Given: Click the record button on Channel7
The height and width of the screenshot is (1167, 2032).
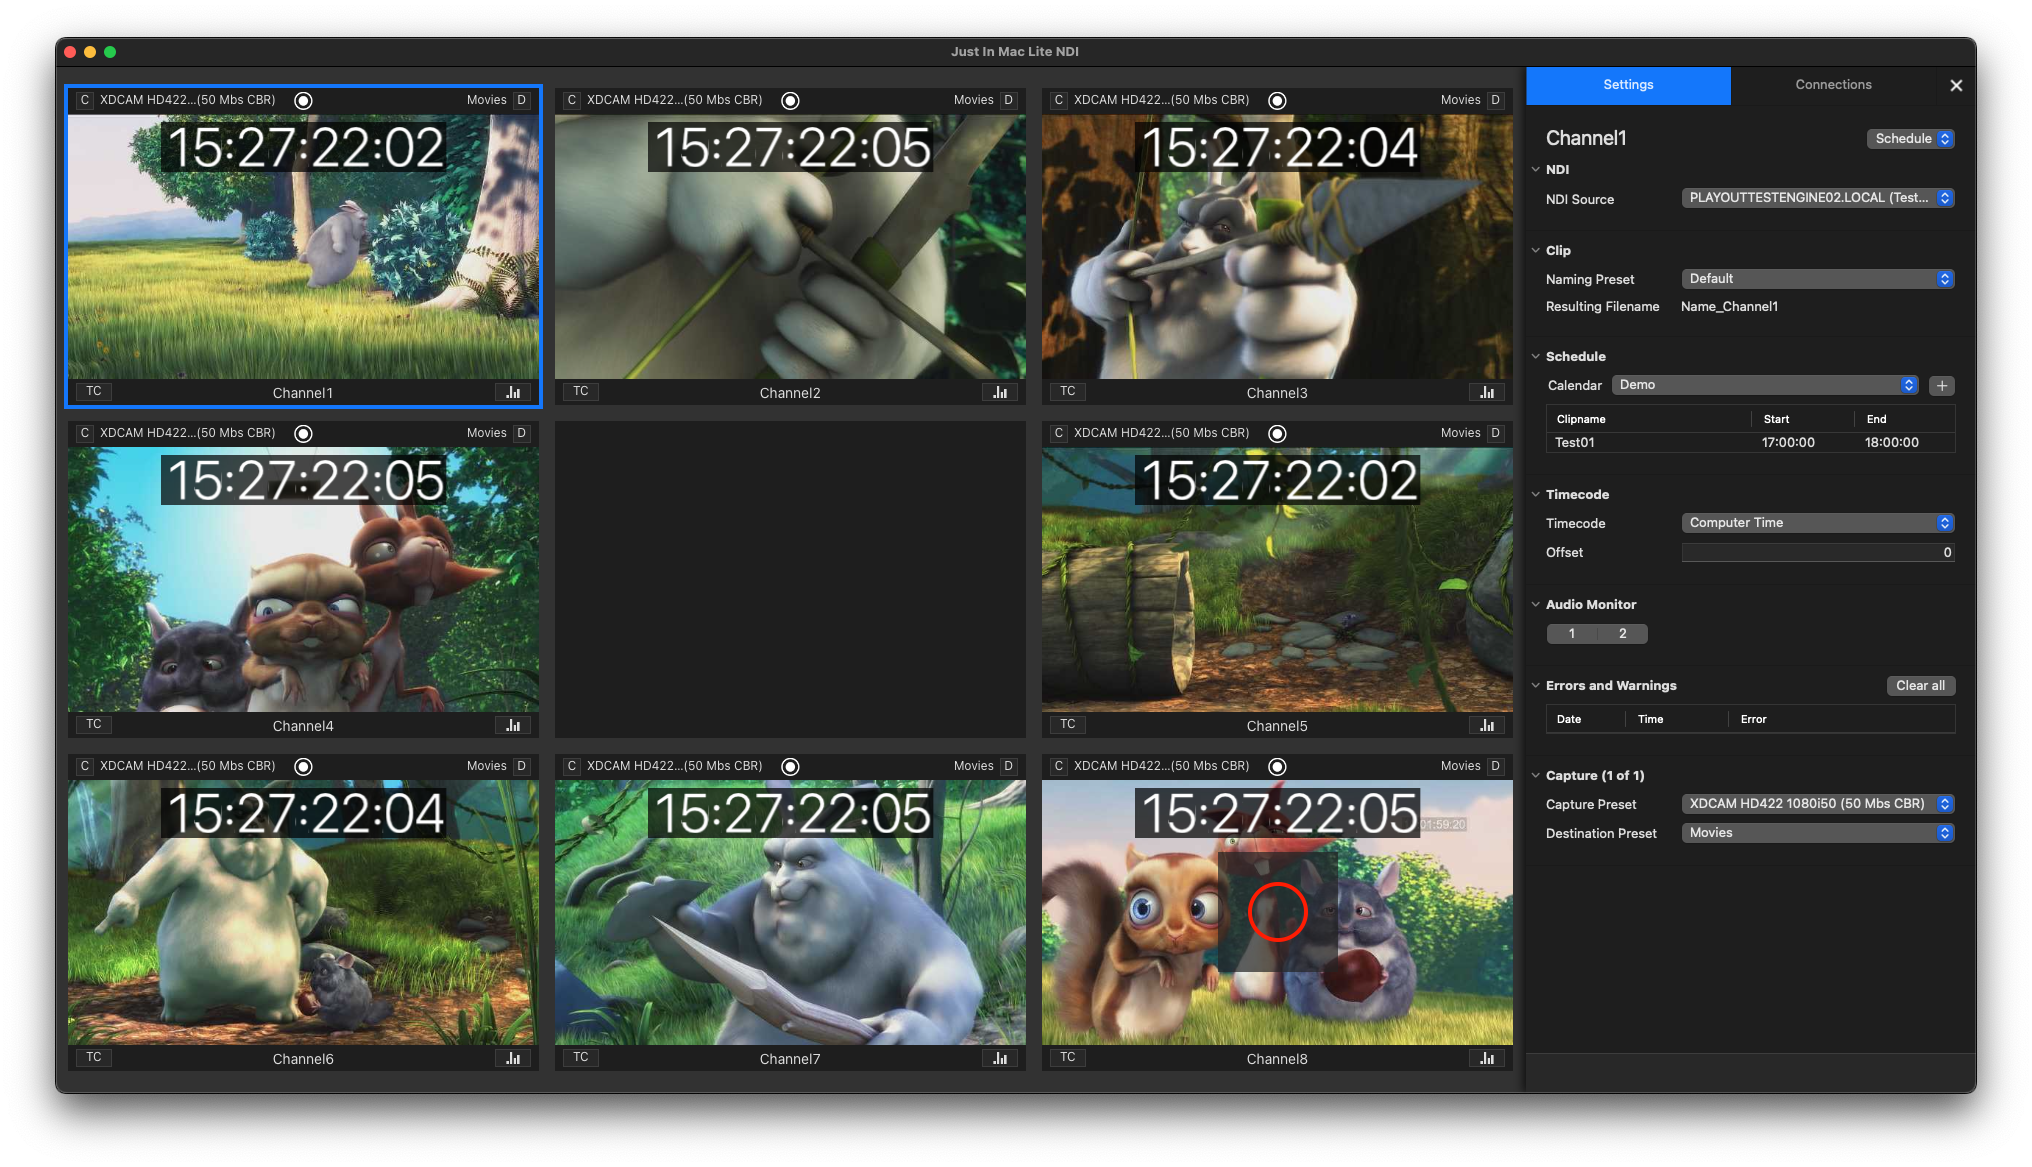Looking at the screenshot, I should click(790, 766).
